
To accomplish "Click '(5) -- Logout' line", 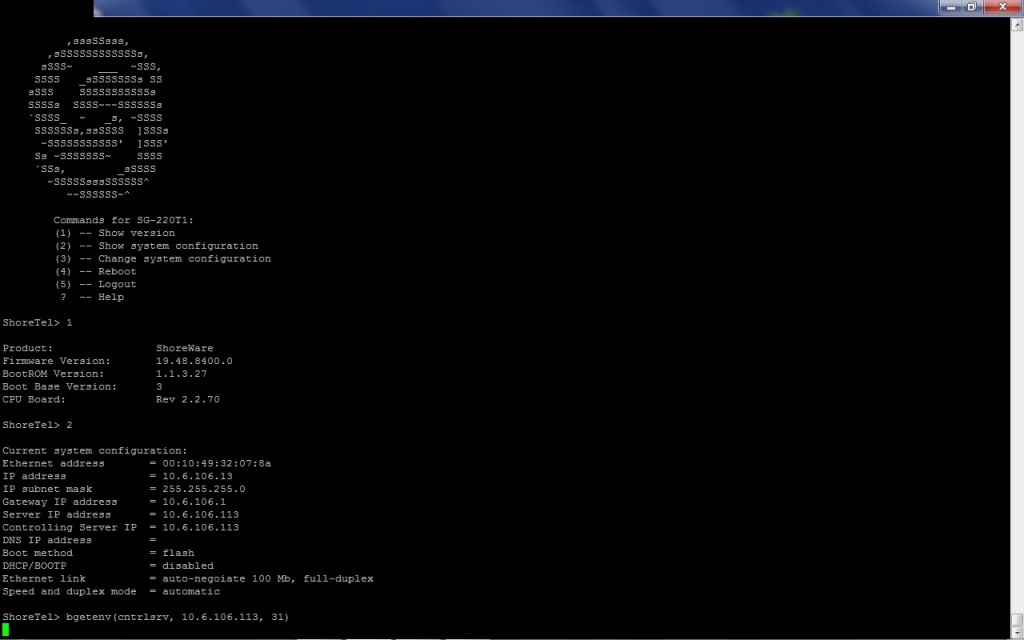I will tap(95, 284).
